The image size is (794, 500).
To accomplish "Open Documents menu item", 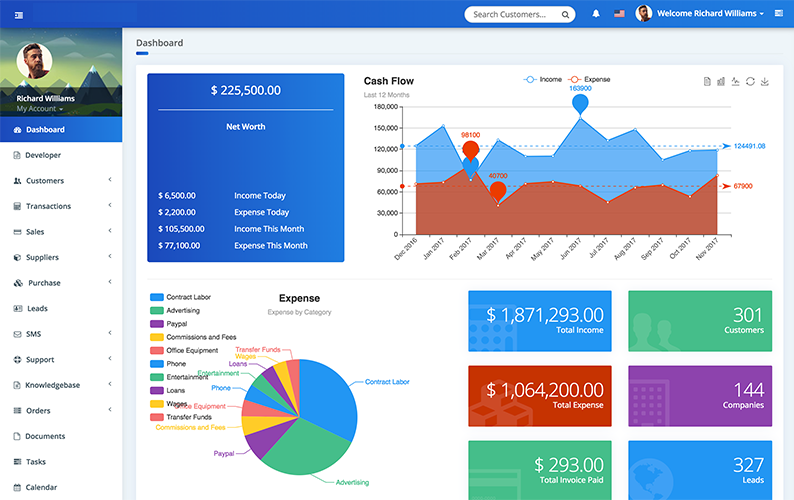I will tap(61, 436).
